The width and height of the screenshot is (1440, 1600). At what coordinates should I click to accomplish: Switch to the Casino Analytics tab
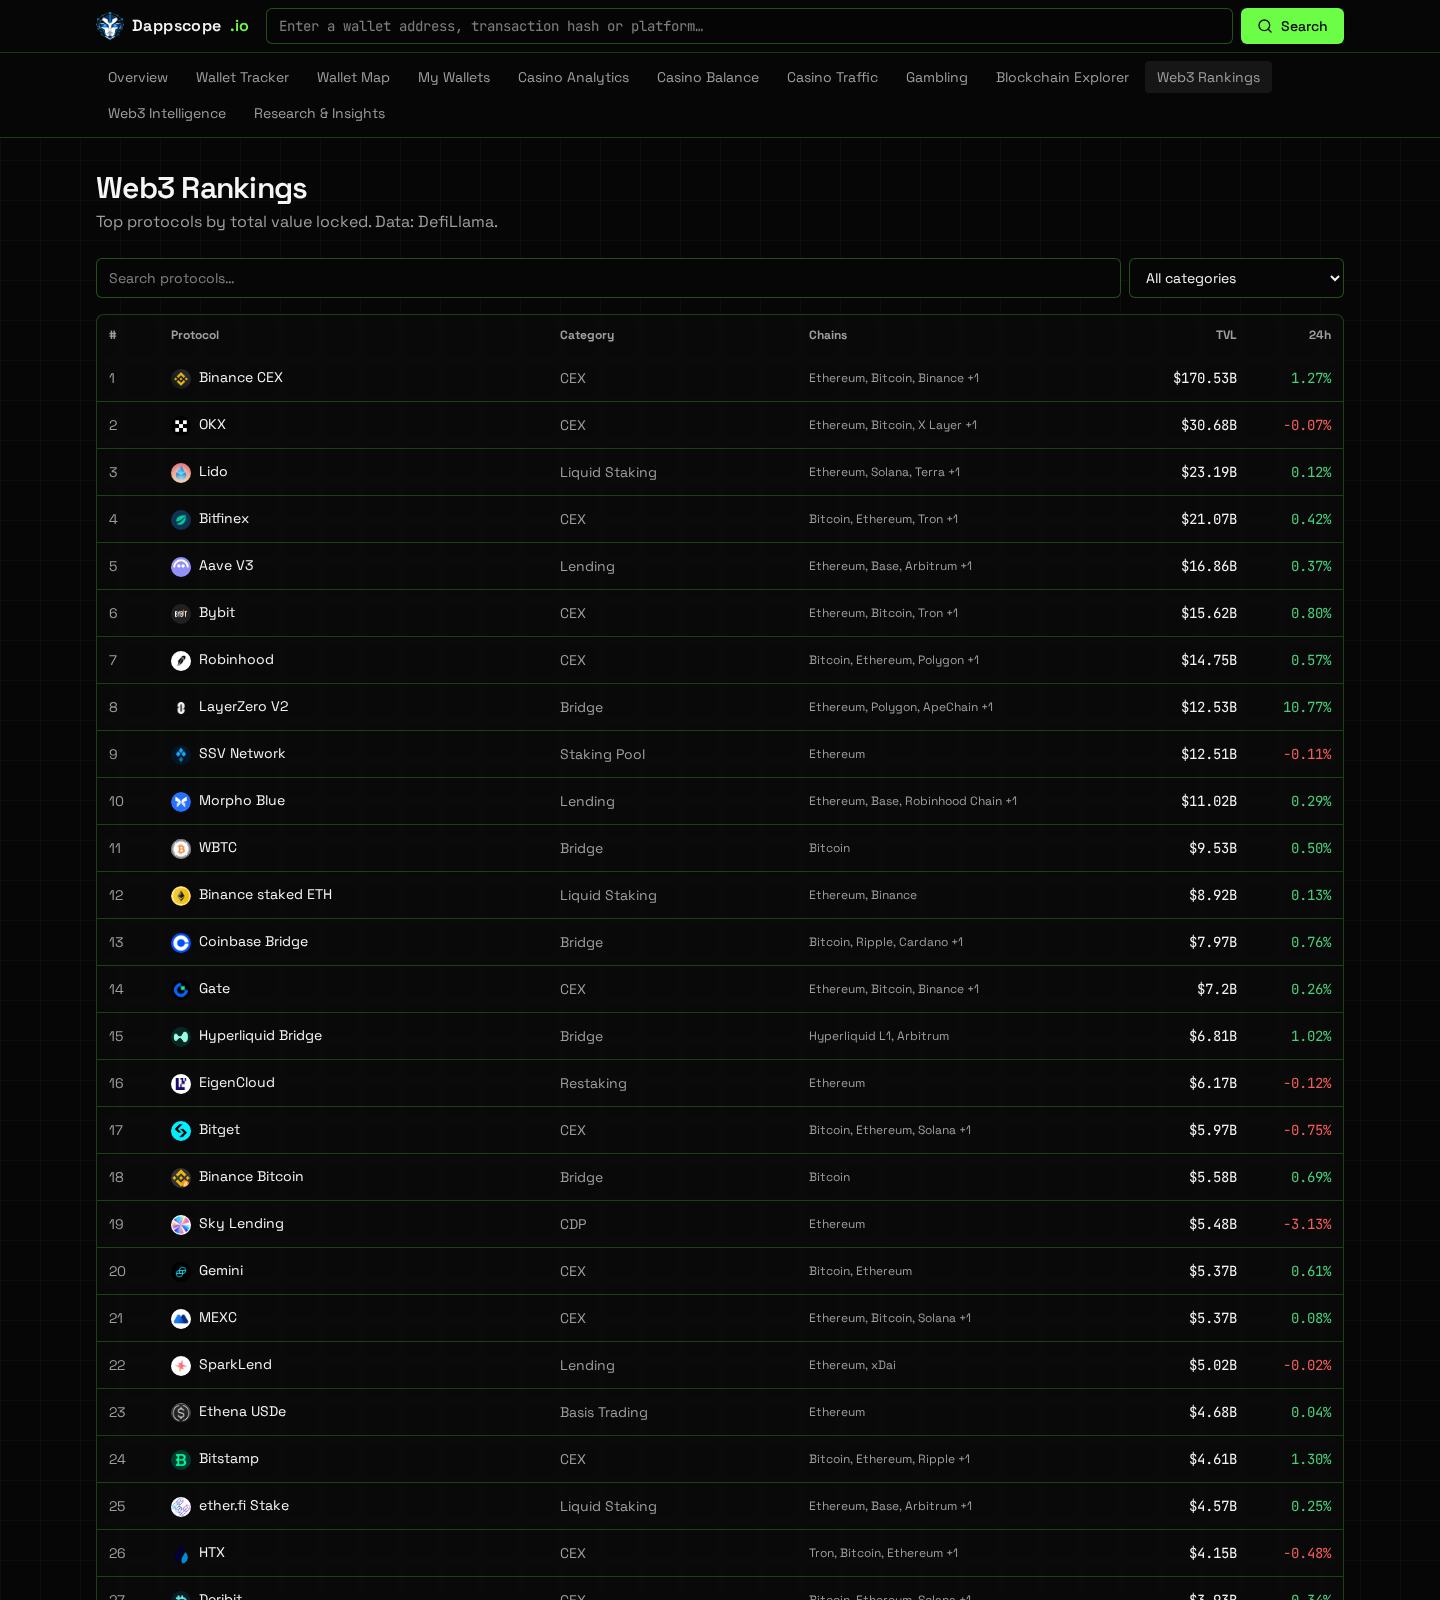[x=573, y=77]
